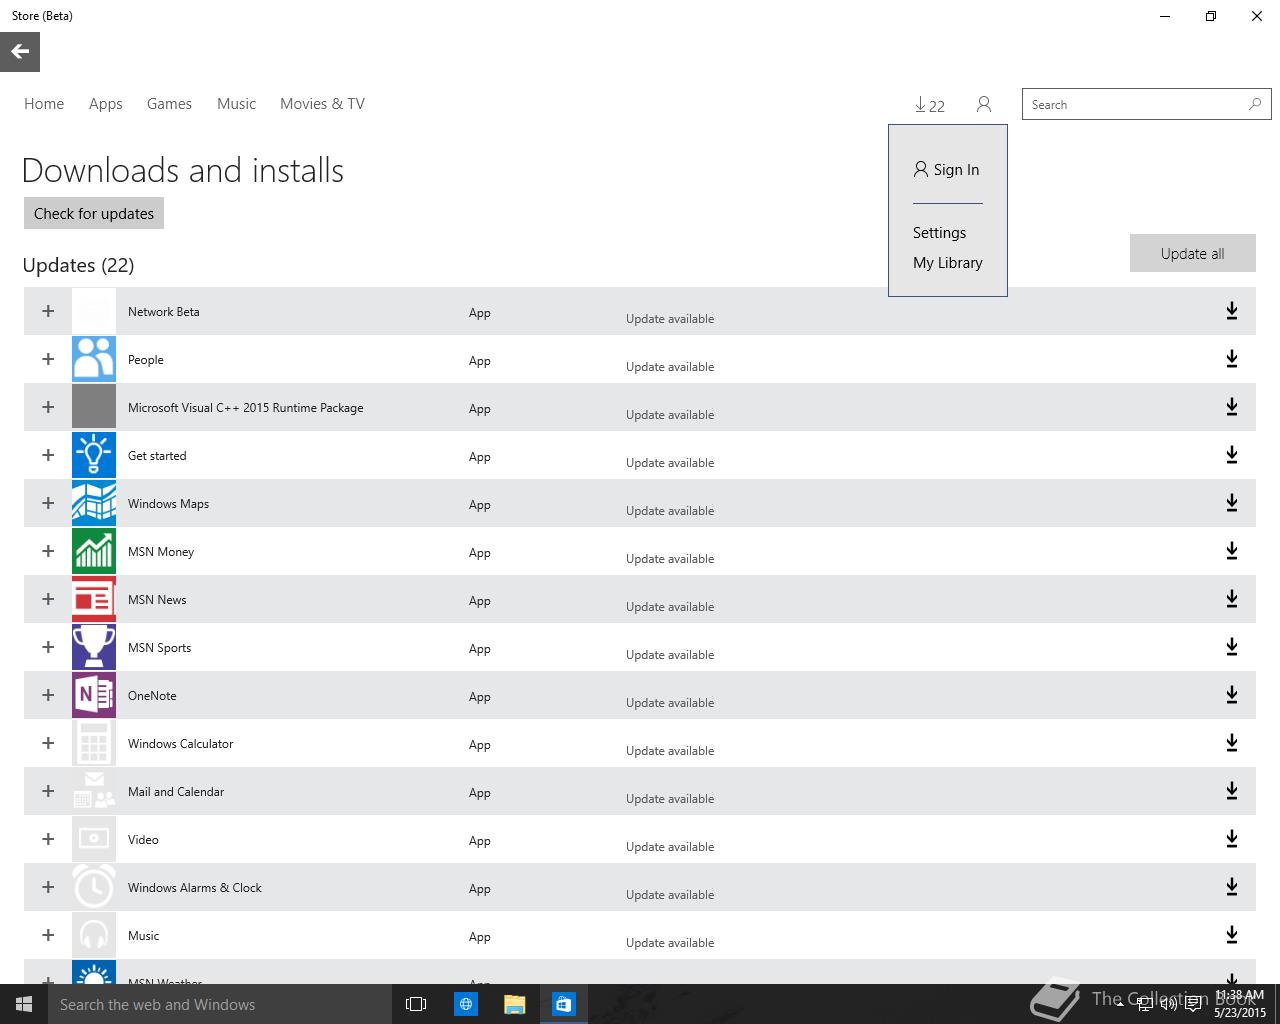1280x1024 pixels.
Task: Expand the Video row
Action: pyautogui.click(x=48, y=839)
